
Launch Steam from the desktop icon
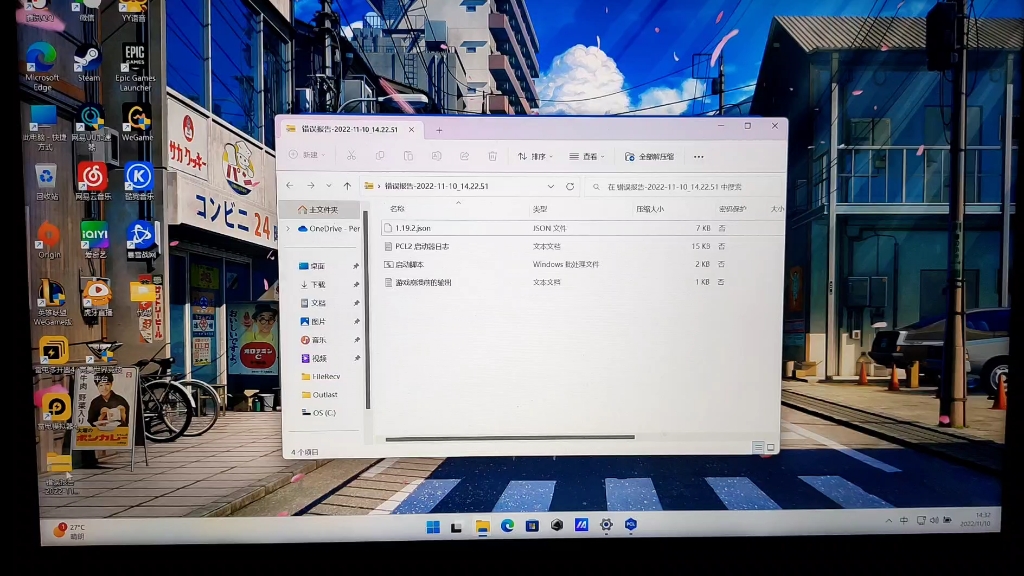click(88, 58)
